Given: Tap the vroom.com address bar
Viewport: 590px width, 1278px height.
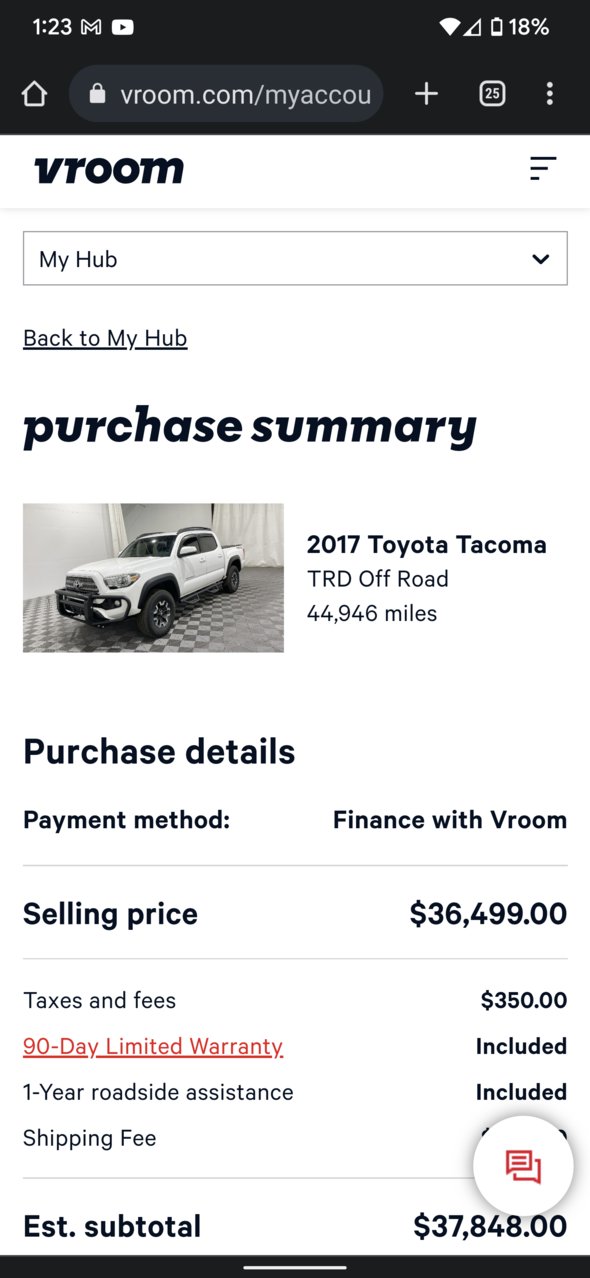Looking at the screenshot, I should pyautogui.click(x=226, y=94).
